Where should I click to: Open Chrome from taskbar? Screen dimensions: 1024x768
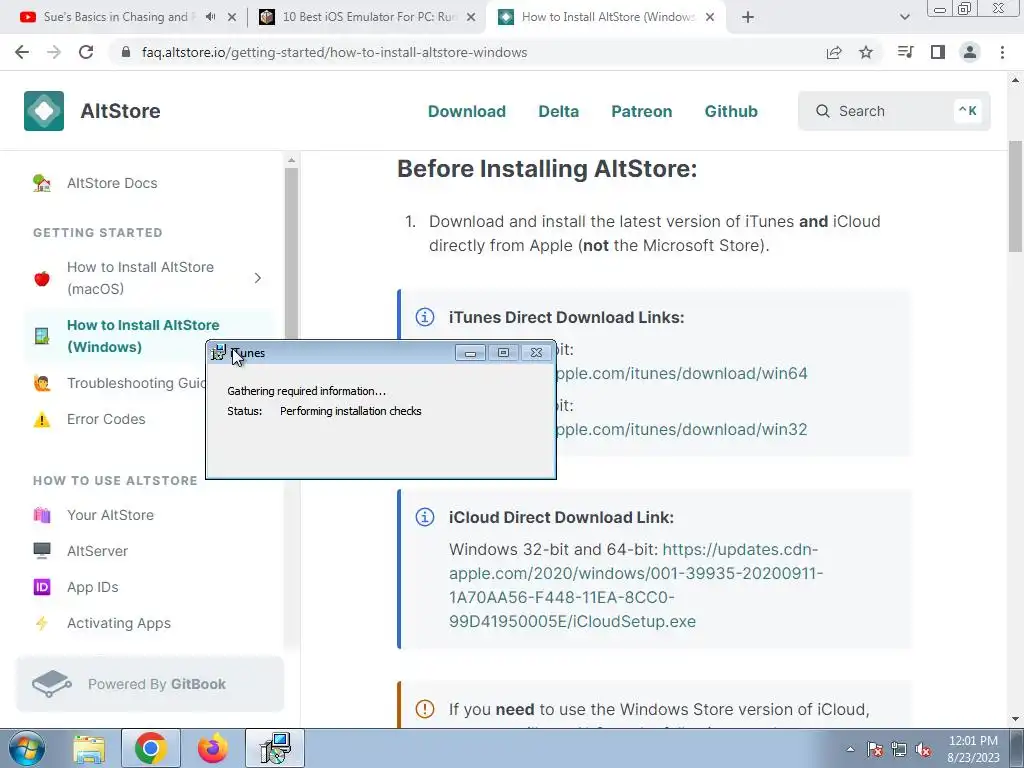[151, 748]
